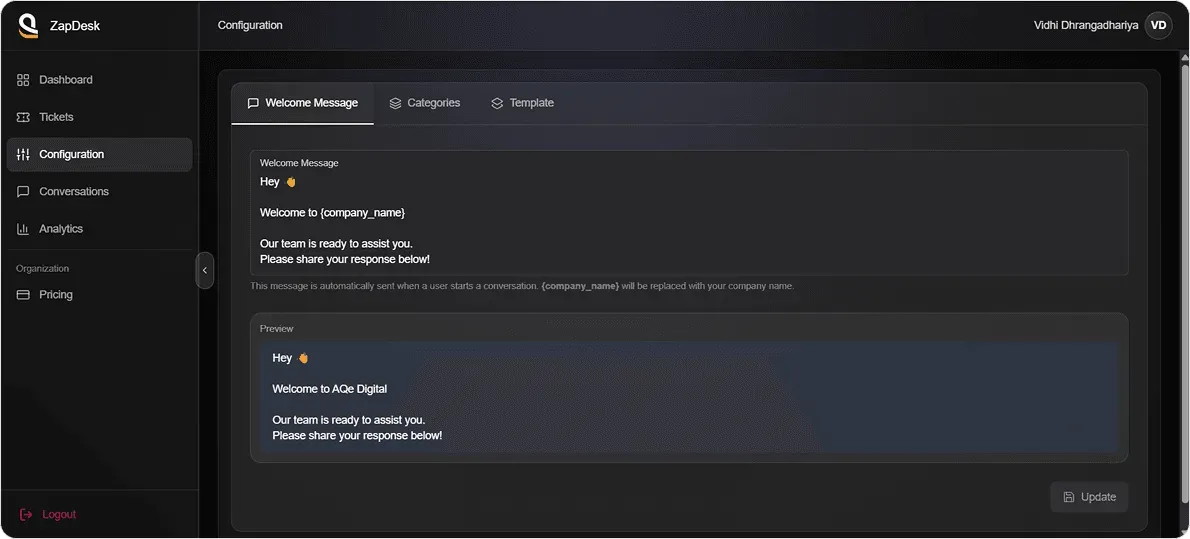This screenshot has width=1190, height=539.
Task: Click the "Hey" greeting line in preview
Action: [x=290, y=358]
